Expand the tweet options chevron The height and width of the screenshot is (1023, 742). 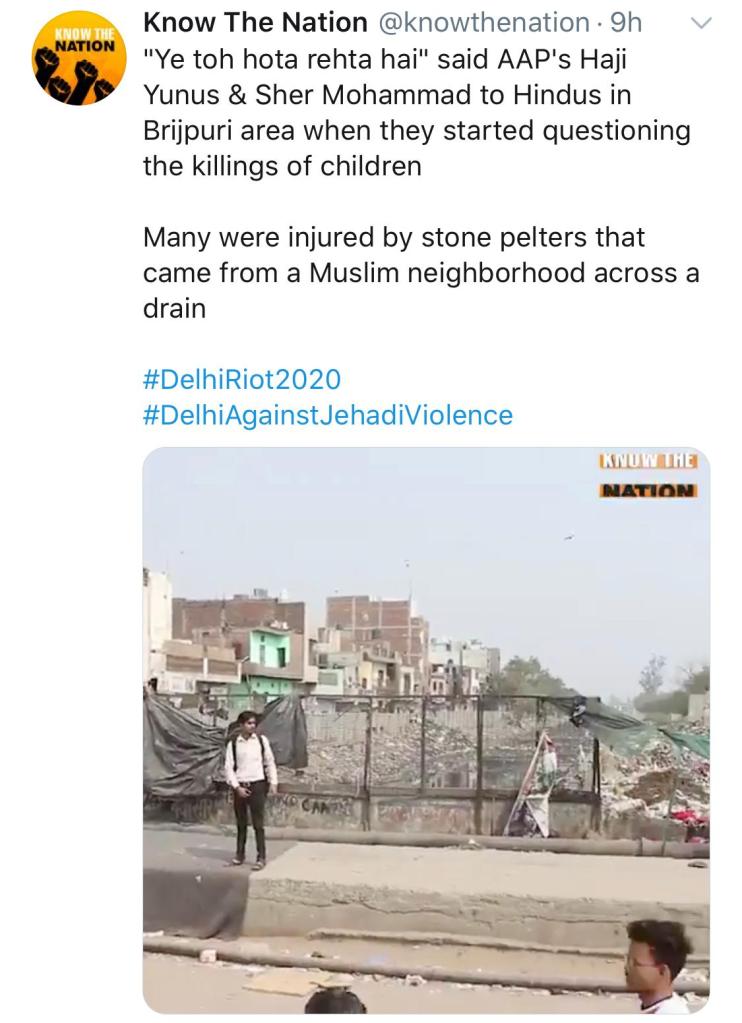[x=702, y=21]
